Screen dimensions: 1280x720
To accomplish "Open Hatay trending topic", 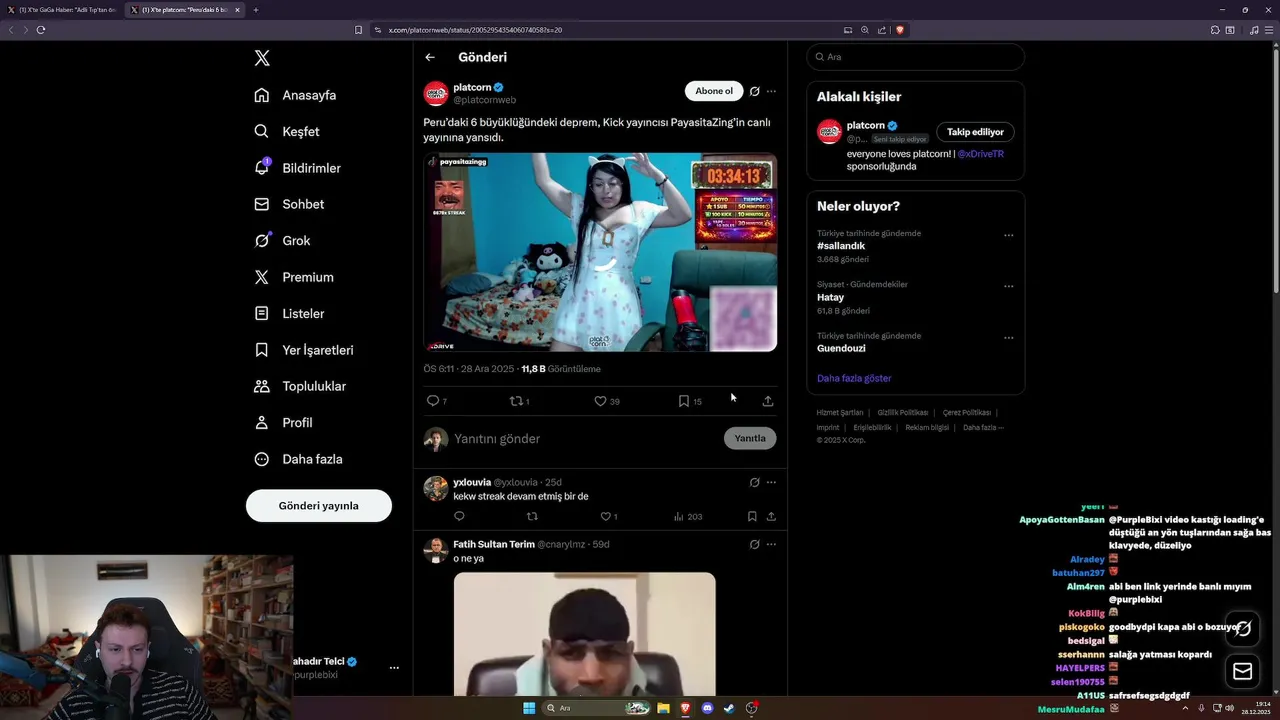I will click(831, 297).
